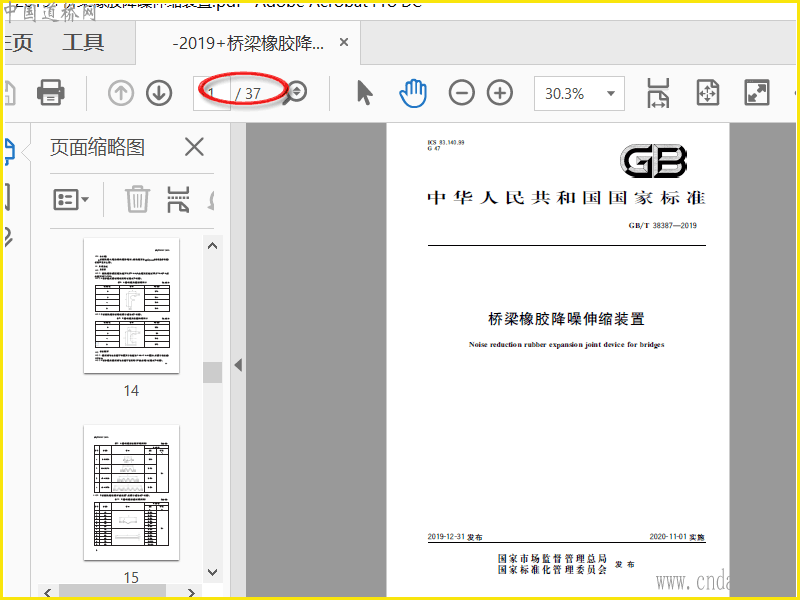Click the delete pages trash icon
The height and width of the screenshot is (600, 800).
coord(138,199)
